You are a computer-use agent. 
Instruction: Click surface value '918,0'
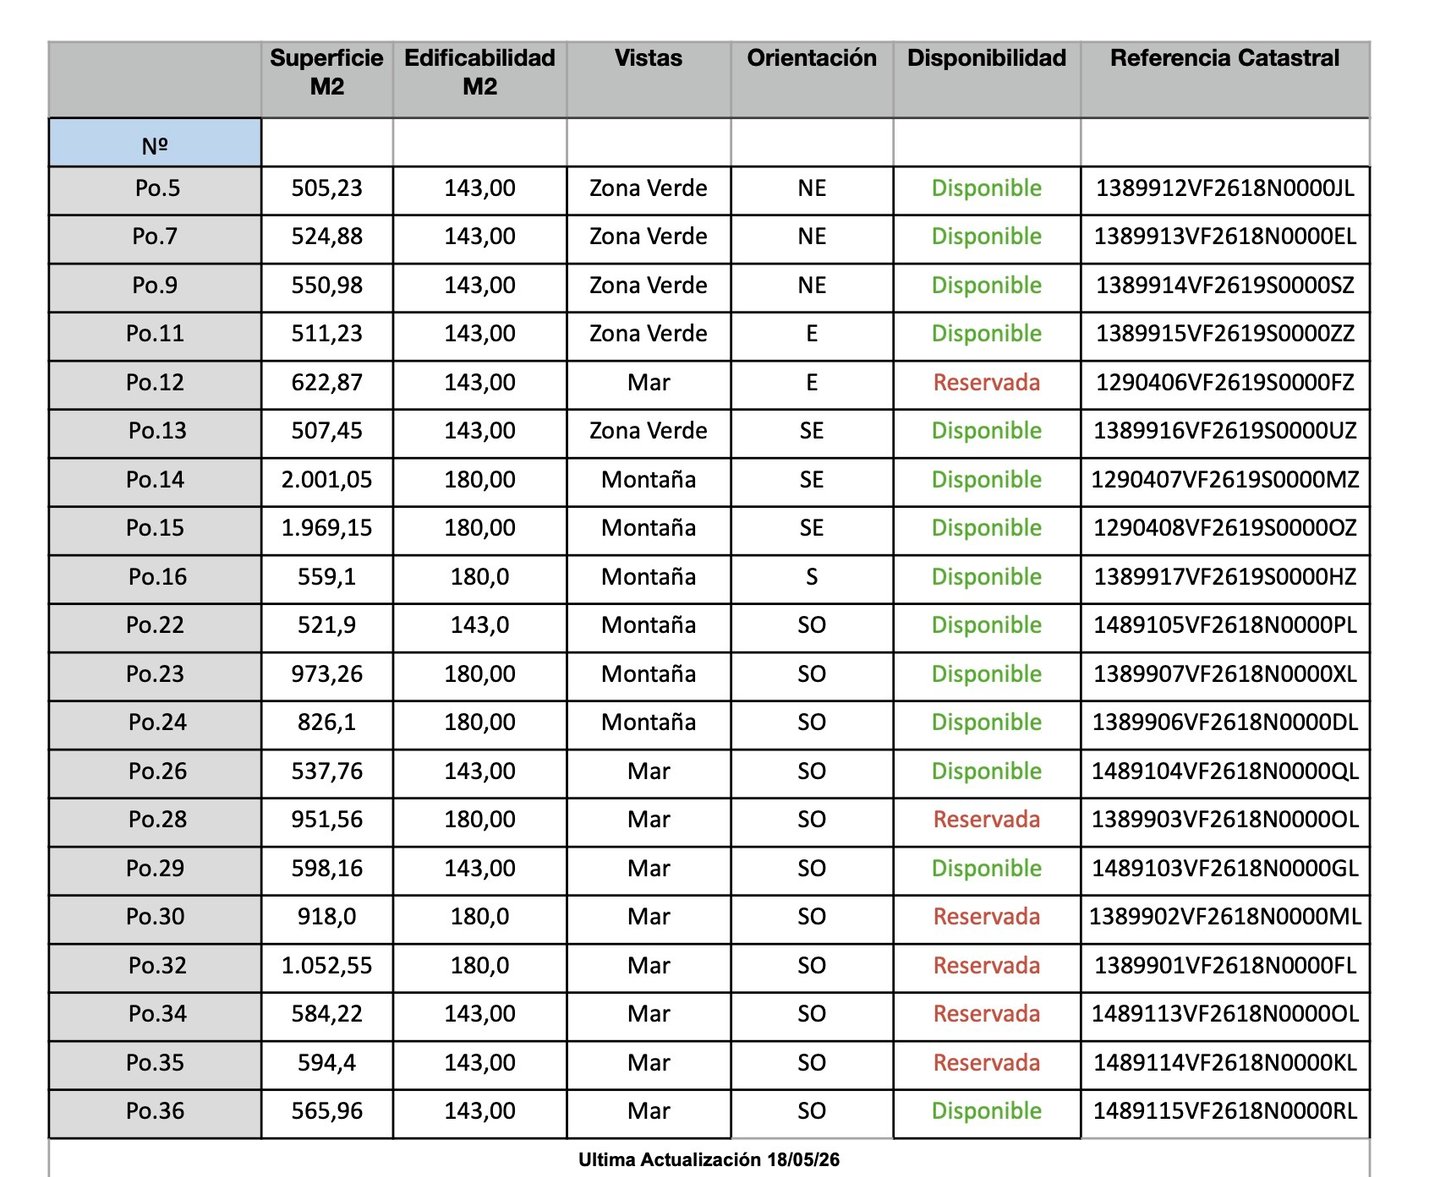327,915
